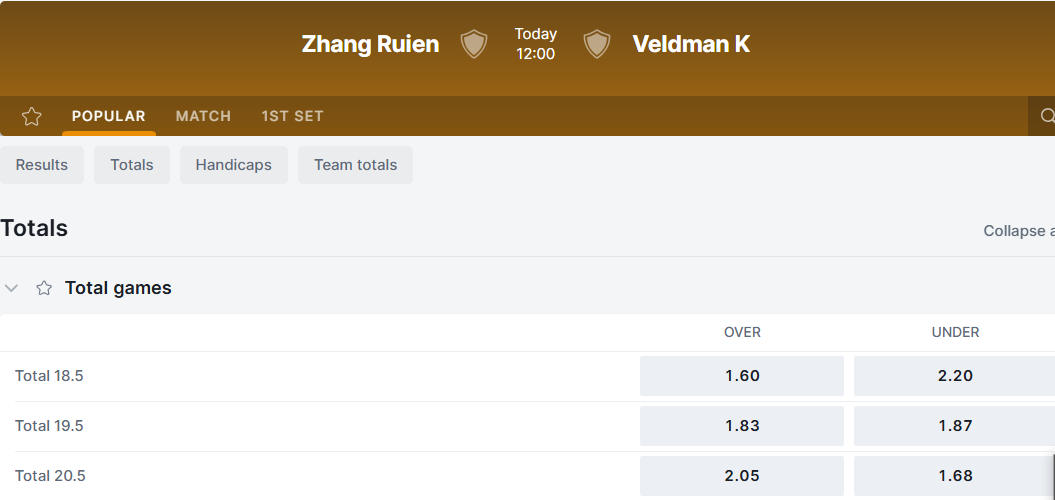1055x500 pixels.
Task: Pick Under 19.5 at odds 1.87
Action: click(954, 426)
